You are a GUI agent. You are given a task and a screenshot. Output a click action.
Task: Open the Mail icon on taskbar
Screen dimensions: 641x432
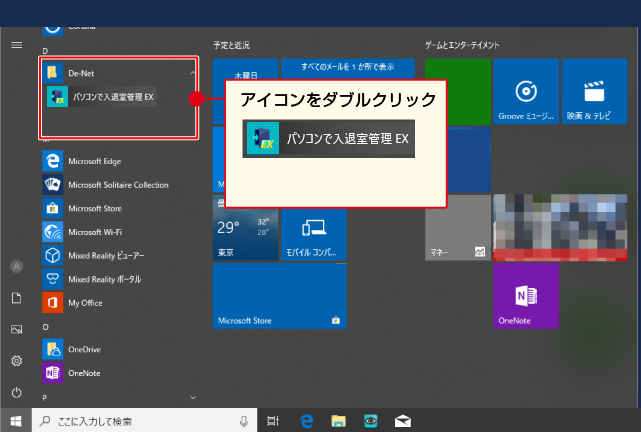point(403,421)
